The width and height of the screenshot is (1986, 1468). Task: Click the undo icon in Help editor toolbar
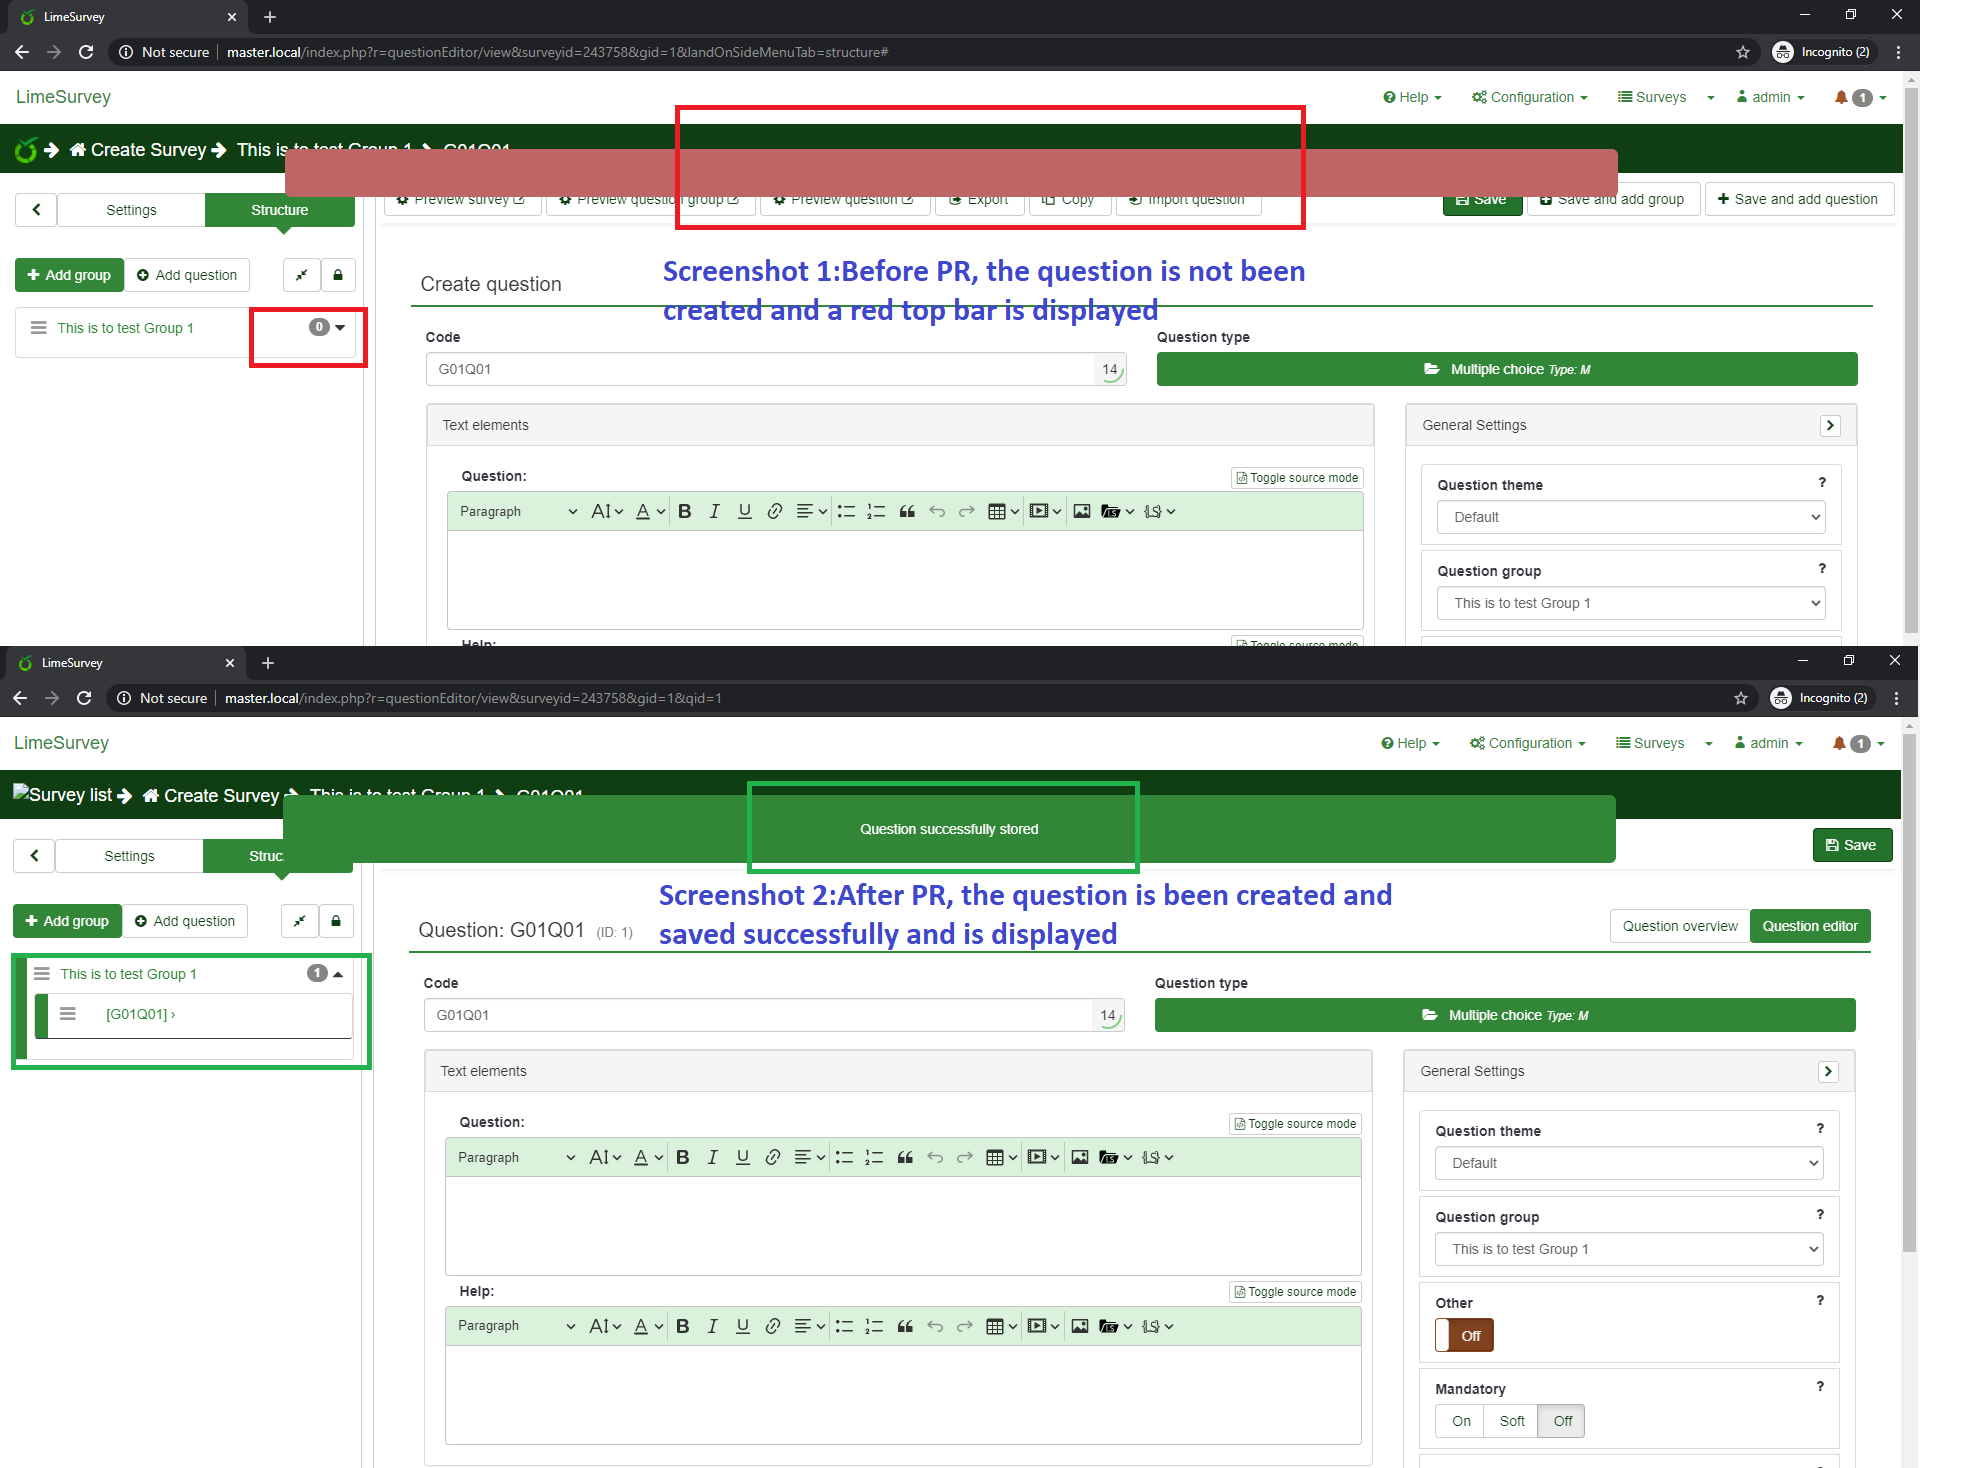point(935,1326)
